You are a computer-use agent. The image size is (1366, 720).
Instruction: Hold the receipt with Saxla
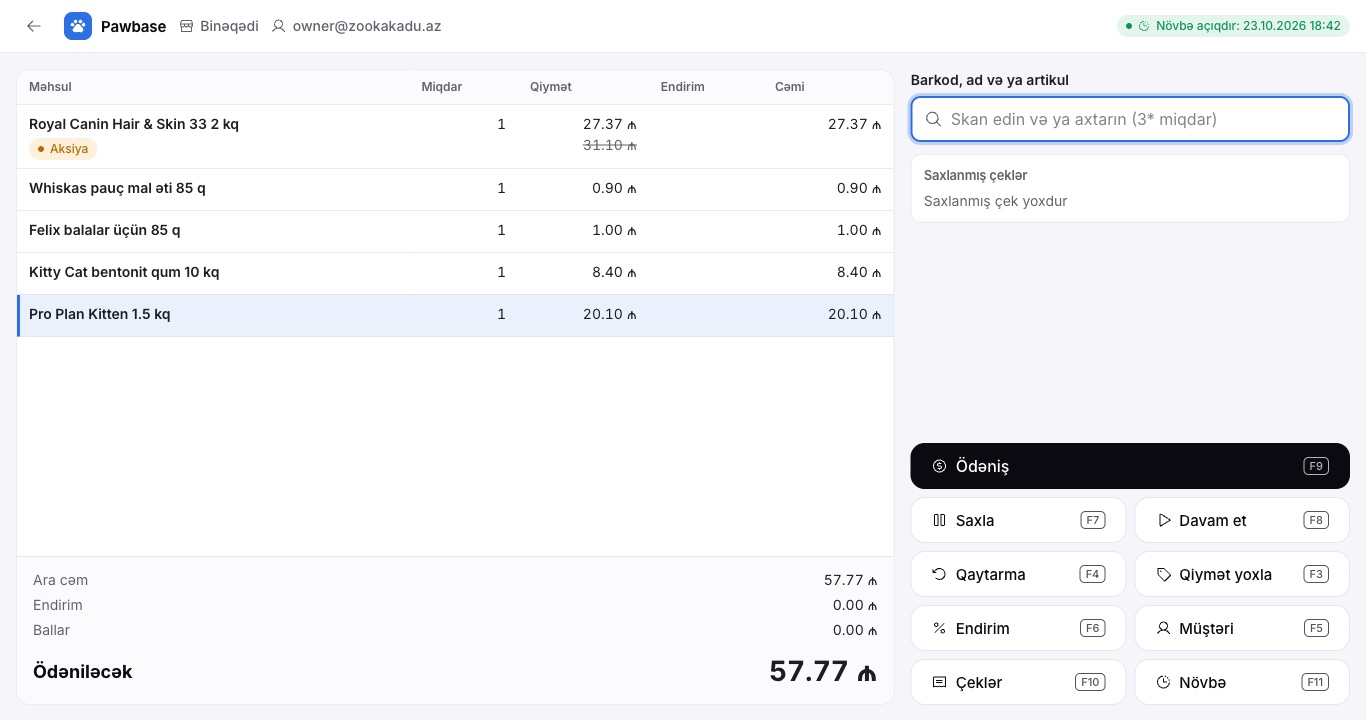1018,520
